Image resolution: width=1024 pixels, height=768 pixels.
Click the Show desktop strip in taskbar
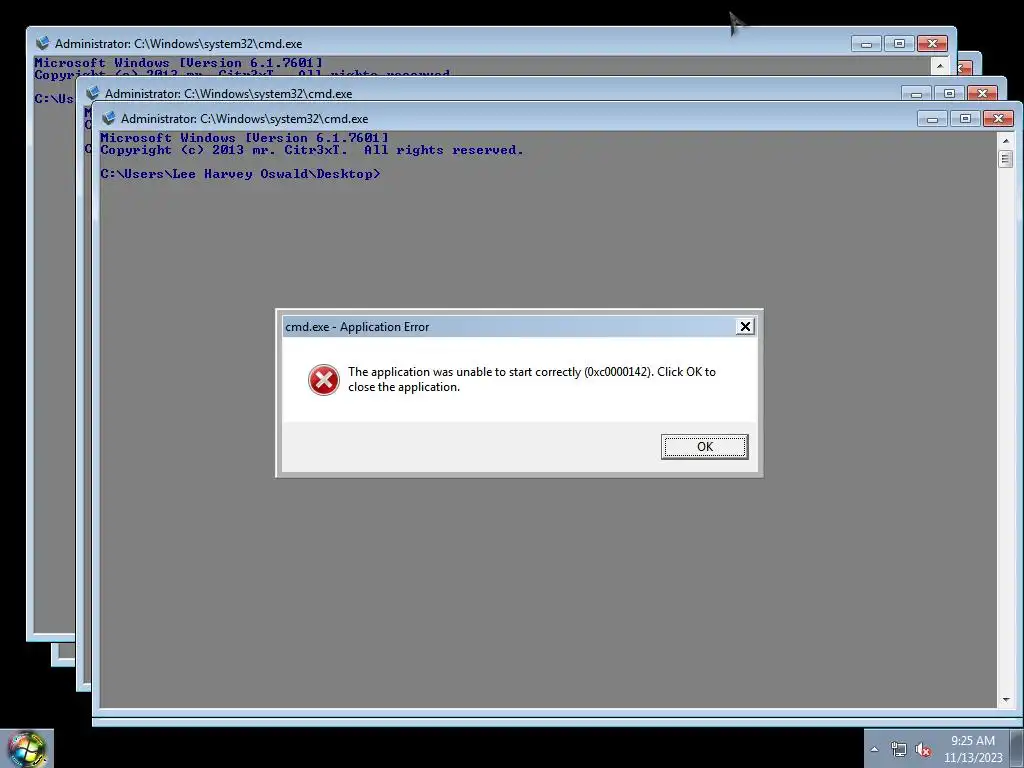(1017, 748)
